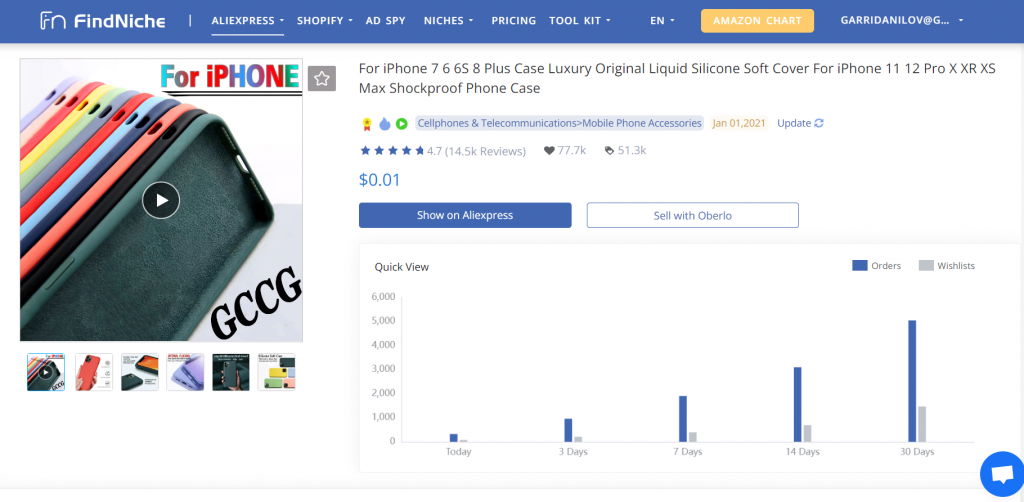Click the heart wishlist count icon
Screen dimensions: 1024x502
[549, 151]
